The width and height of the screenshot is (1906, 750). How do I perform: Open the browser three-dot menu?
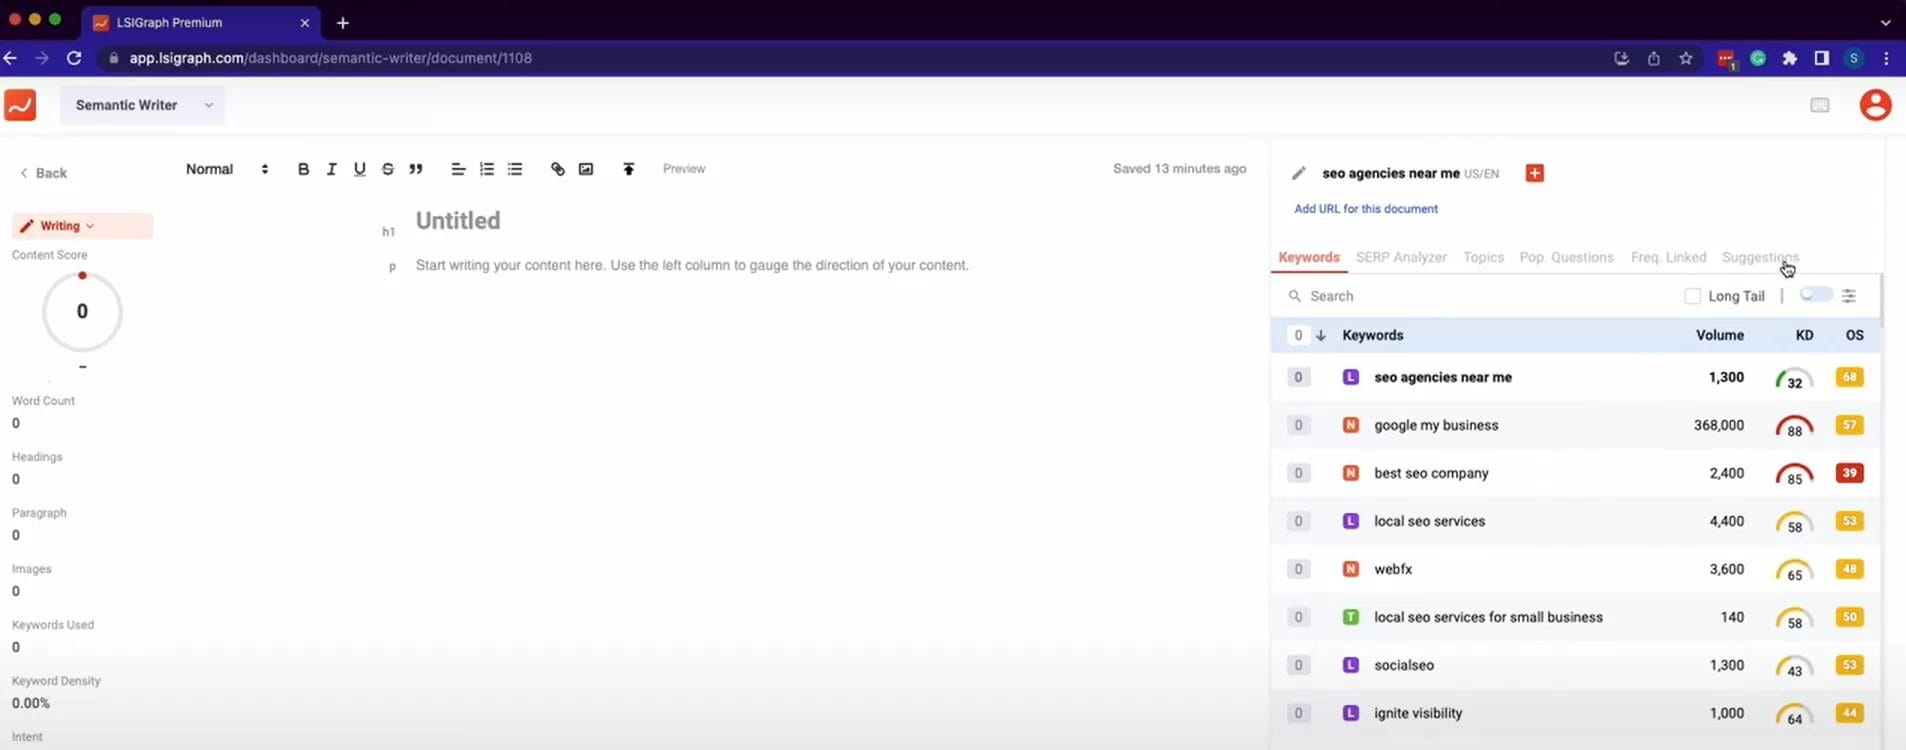[1886, 58]
